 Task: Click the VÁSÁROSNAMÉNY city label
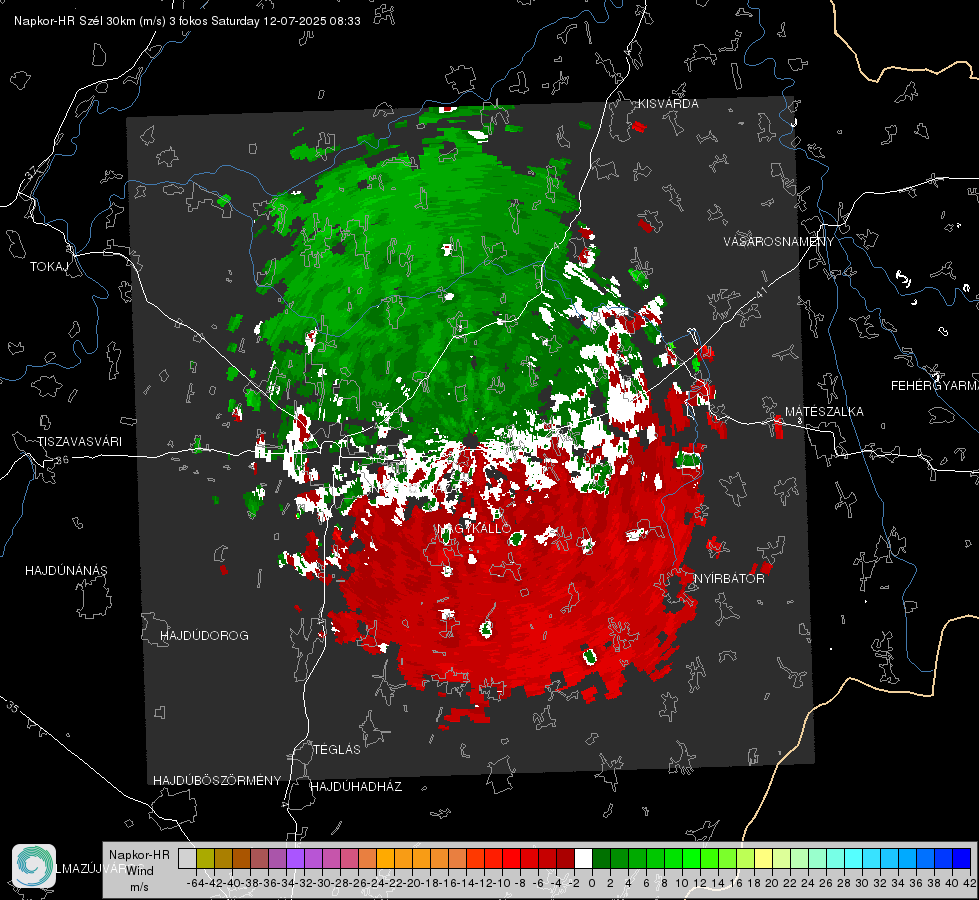[x=779, y=241]
